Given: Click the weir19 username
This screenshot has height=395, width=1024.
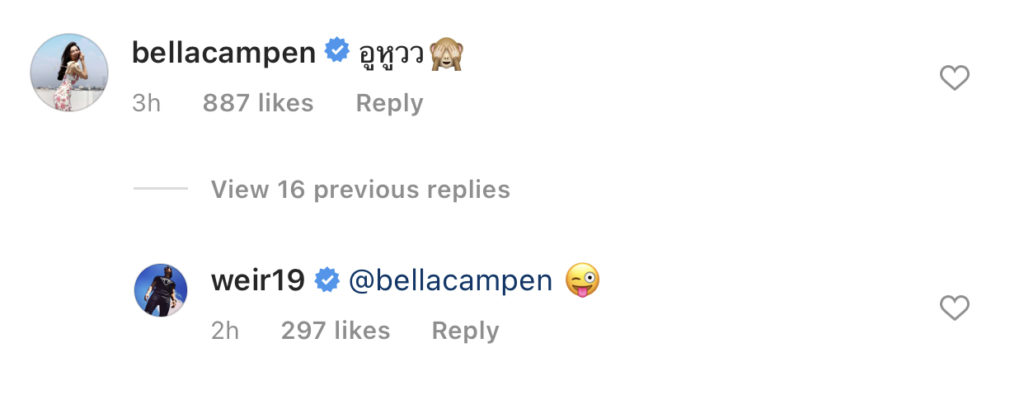Looking at the screenshot, I should (x=258, y=281).
